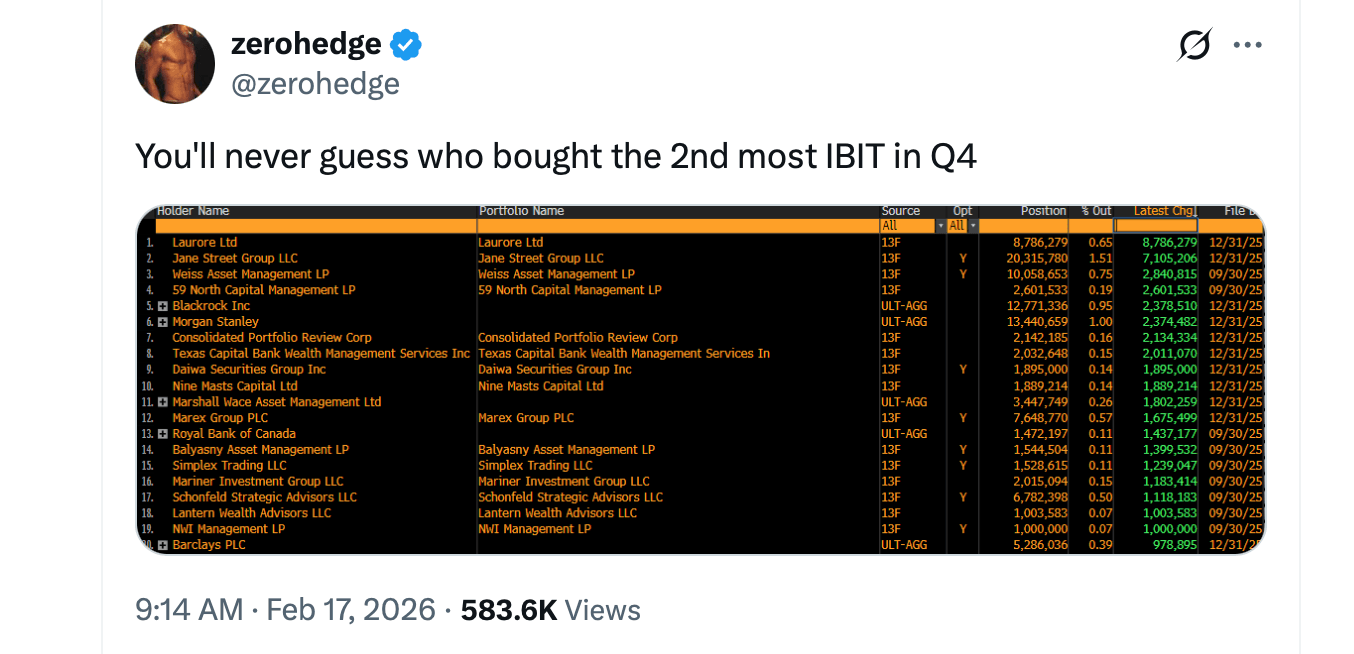1354x654 pixels.
Task: Open Grok analysis via the slashed-circle icon
Action: [x=1197, y=44]
